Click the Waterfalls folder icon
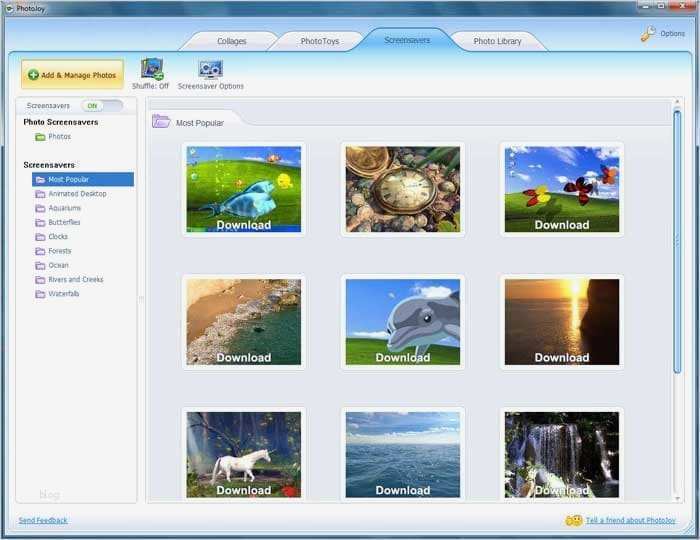This screenshot has width=700, height=540. 40,294
